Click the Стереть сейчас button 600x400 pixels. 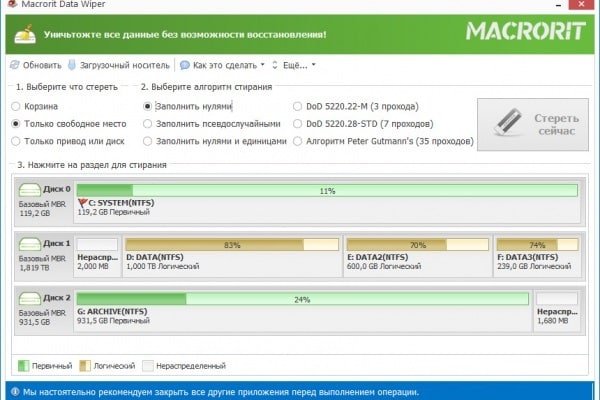pos(533,124)
